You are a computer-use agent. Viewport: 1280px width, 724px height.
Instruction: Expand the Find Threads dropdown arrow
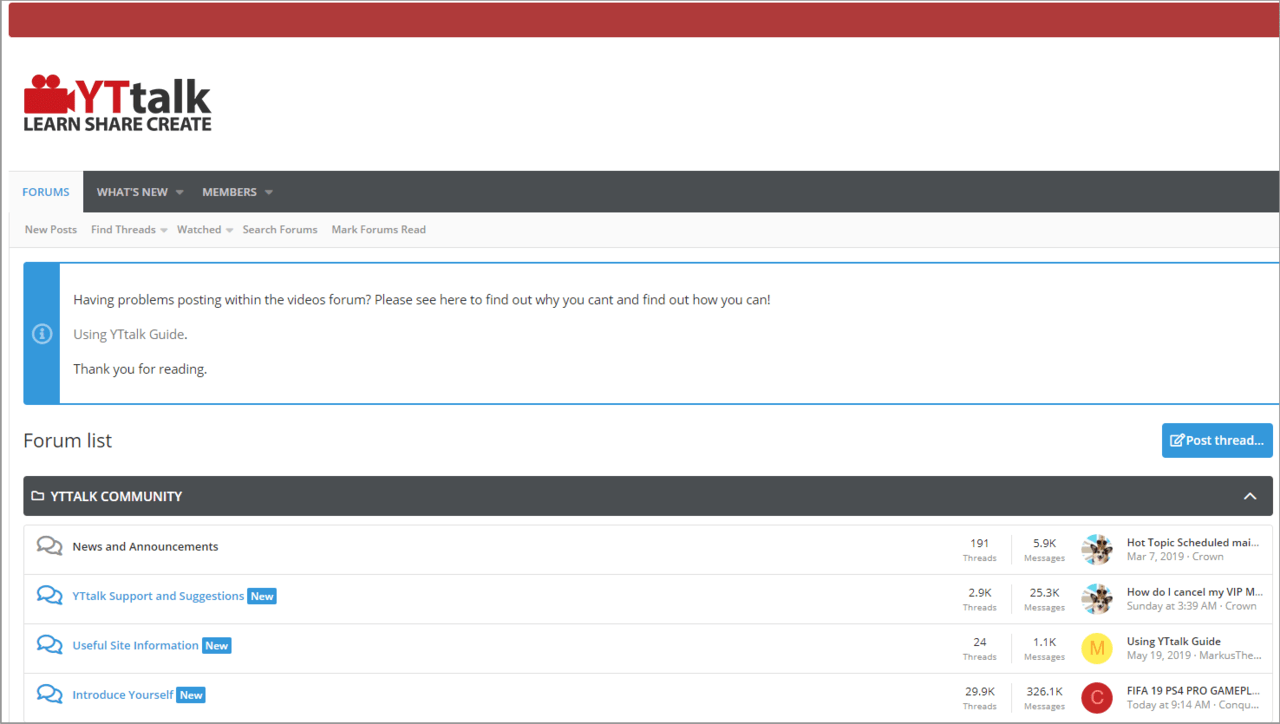tap(163, 230)
